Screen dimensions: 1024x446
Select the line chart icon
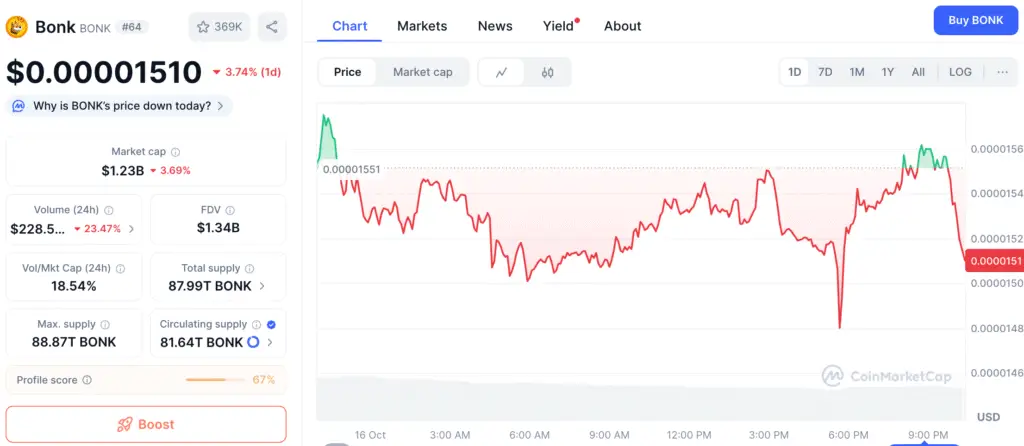(x=502, y=72)
